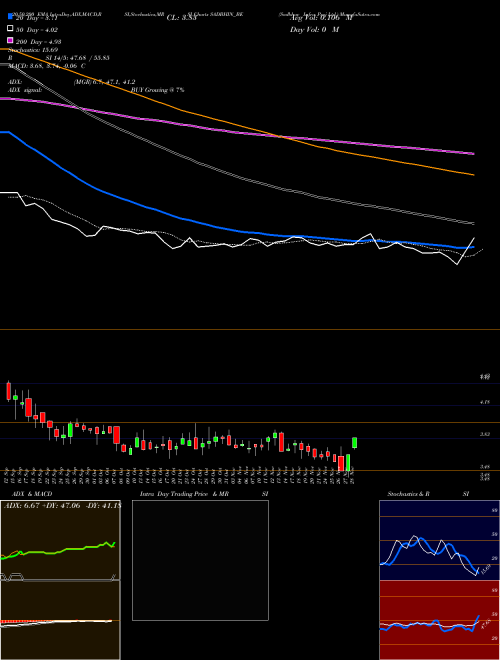Click the 'Day Vol: 0 M' text

[314, 30]
